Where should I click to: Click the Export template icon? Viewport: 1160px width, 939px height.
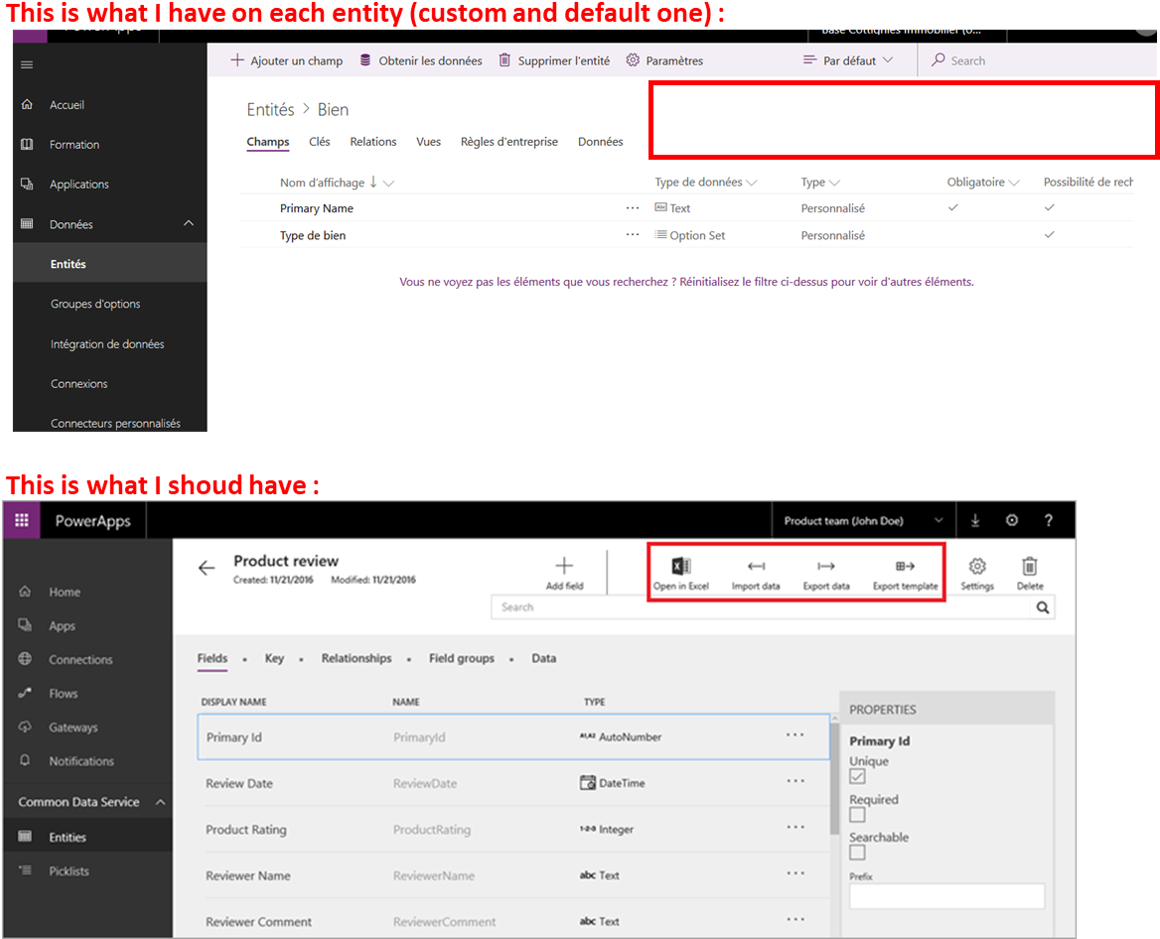click(x=905, y=567)
